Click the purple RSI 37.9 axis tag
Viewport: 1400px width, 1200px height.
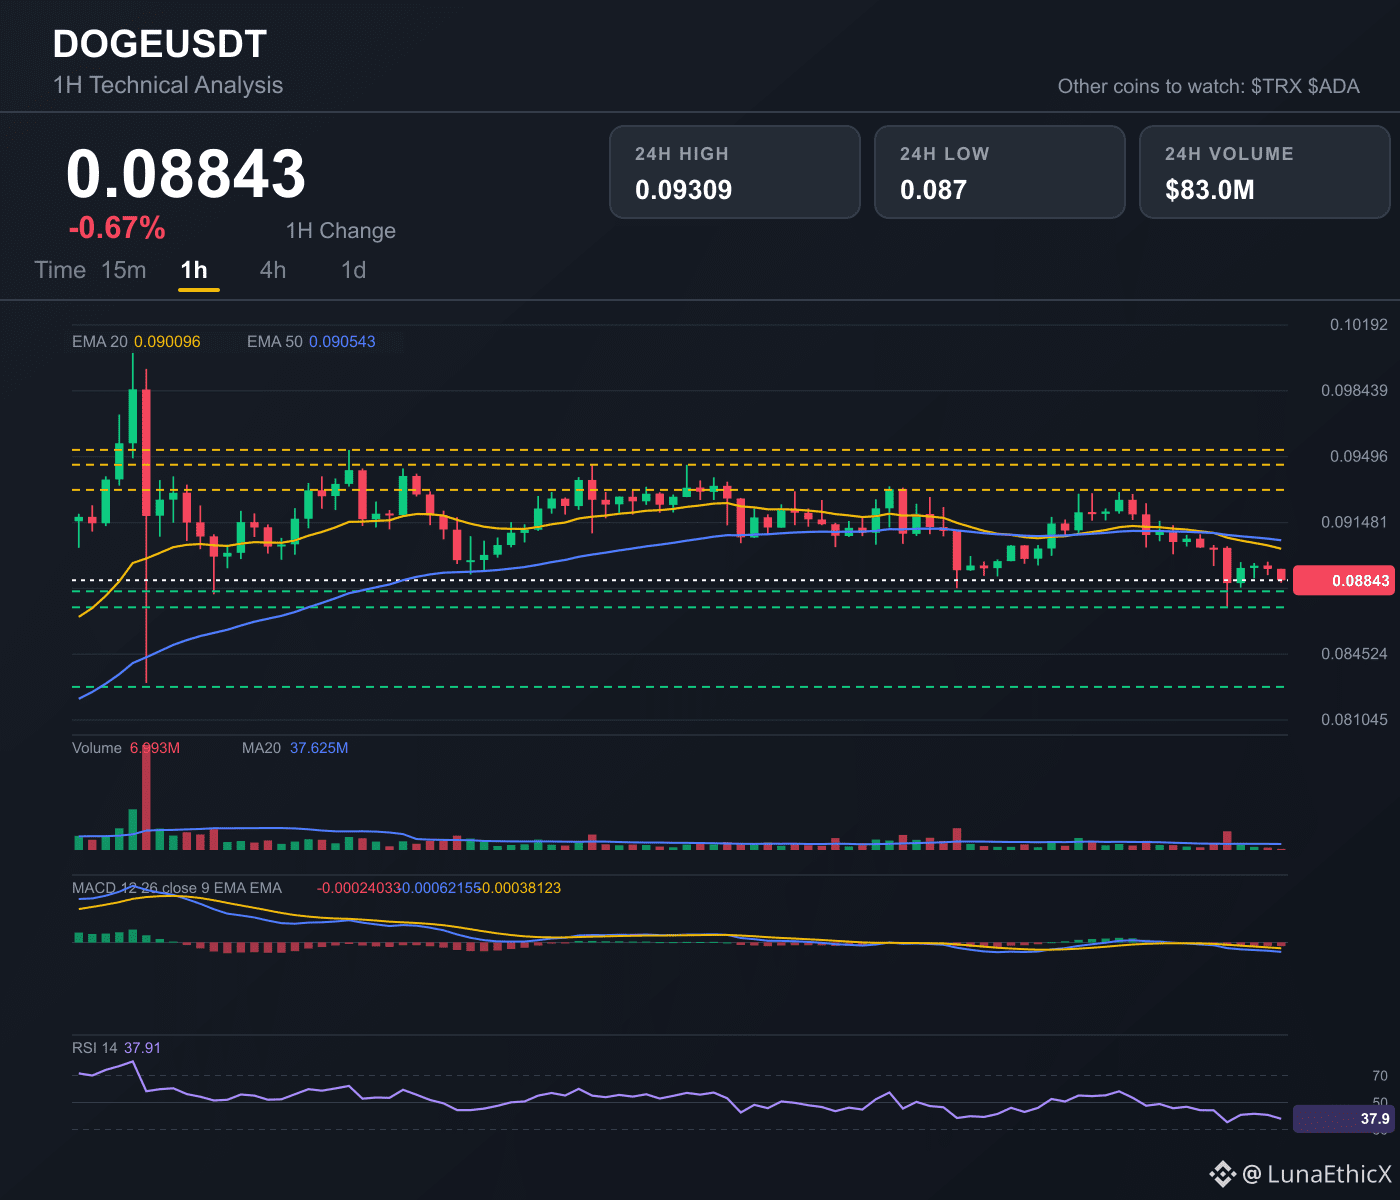point(1343,1118)
